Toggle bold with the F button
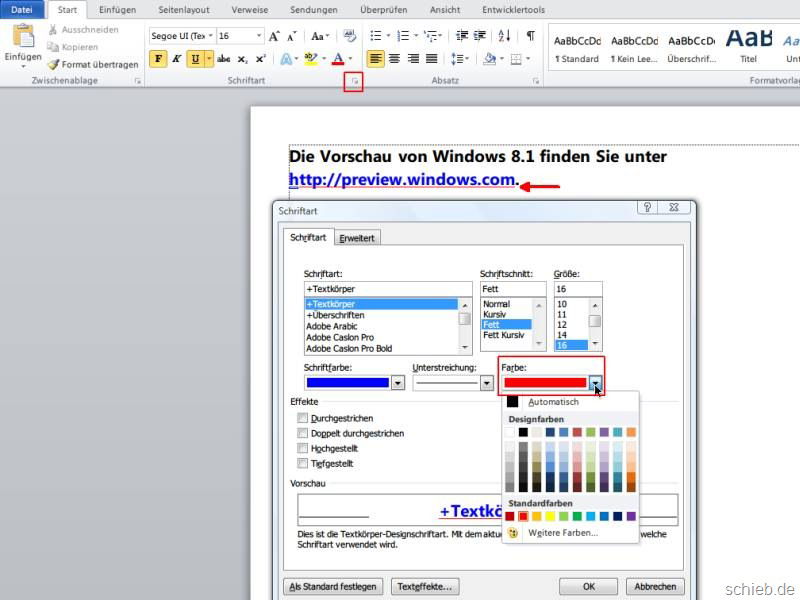 [158, 59]
